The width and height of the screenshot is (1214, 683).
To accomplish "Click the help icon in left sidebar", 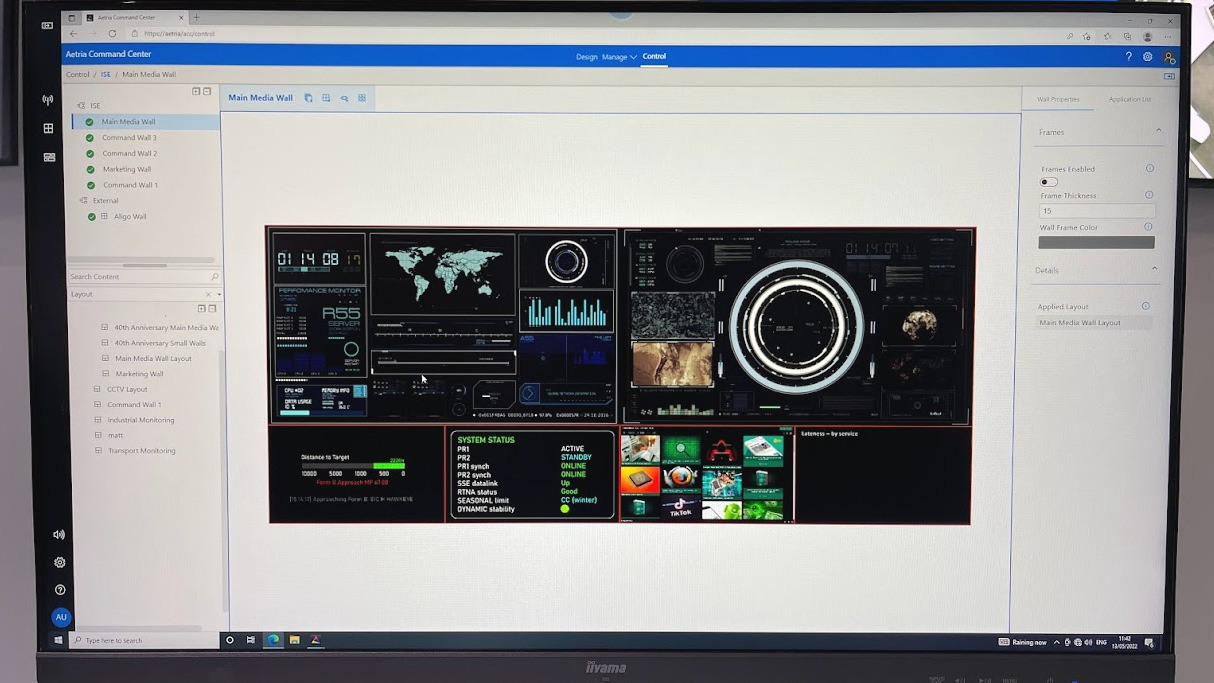I will click(60, 590).
